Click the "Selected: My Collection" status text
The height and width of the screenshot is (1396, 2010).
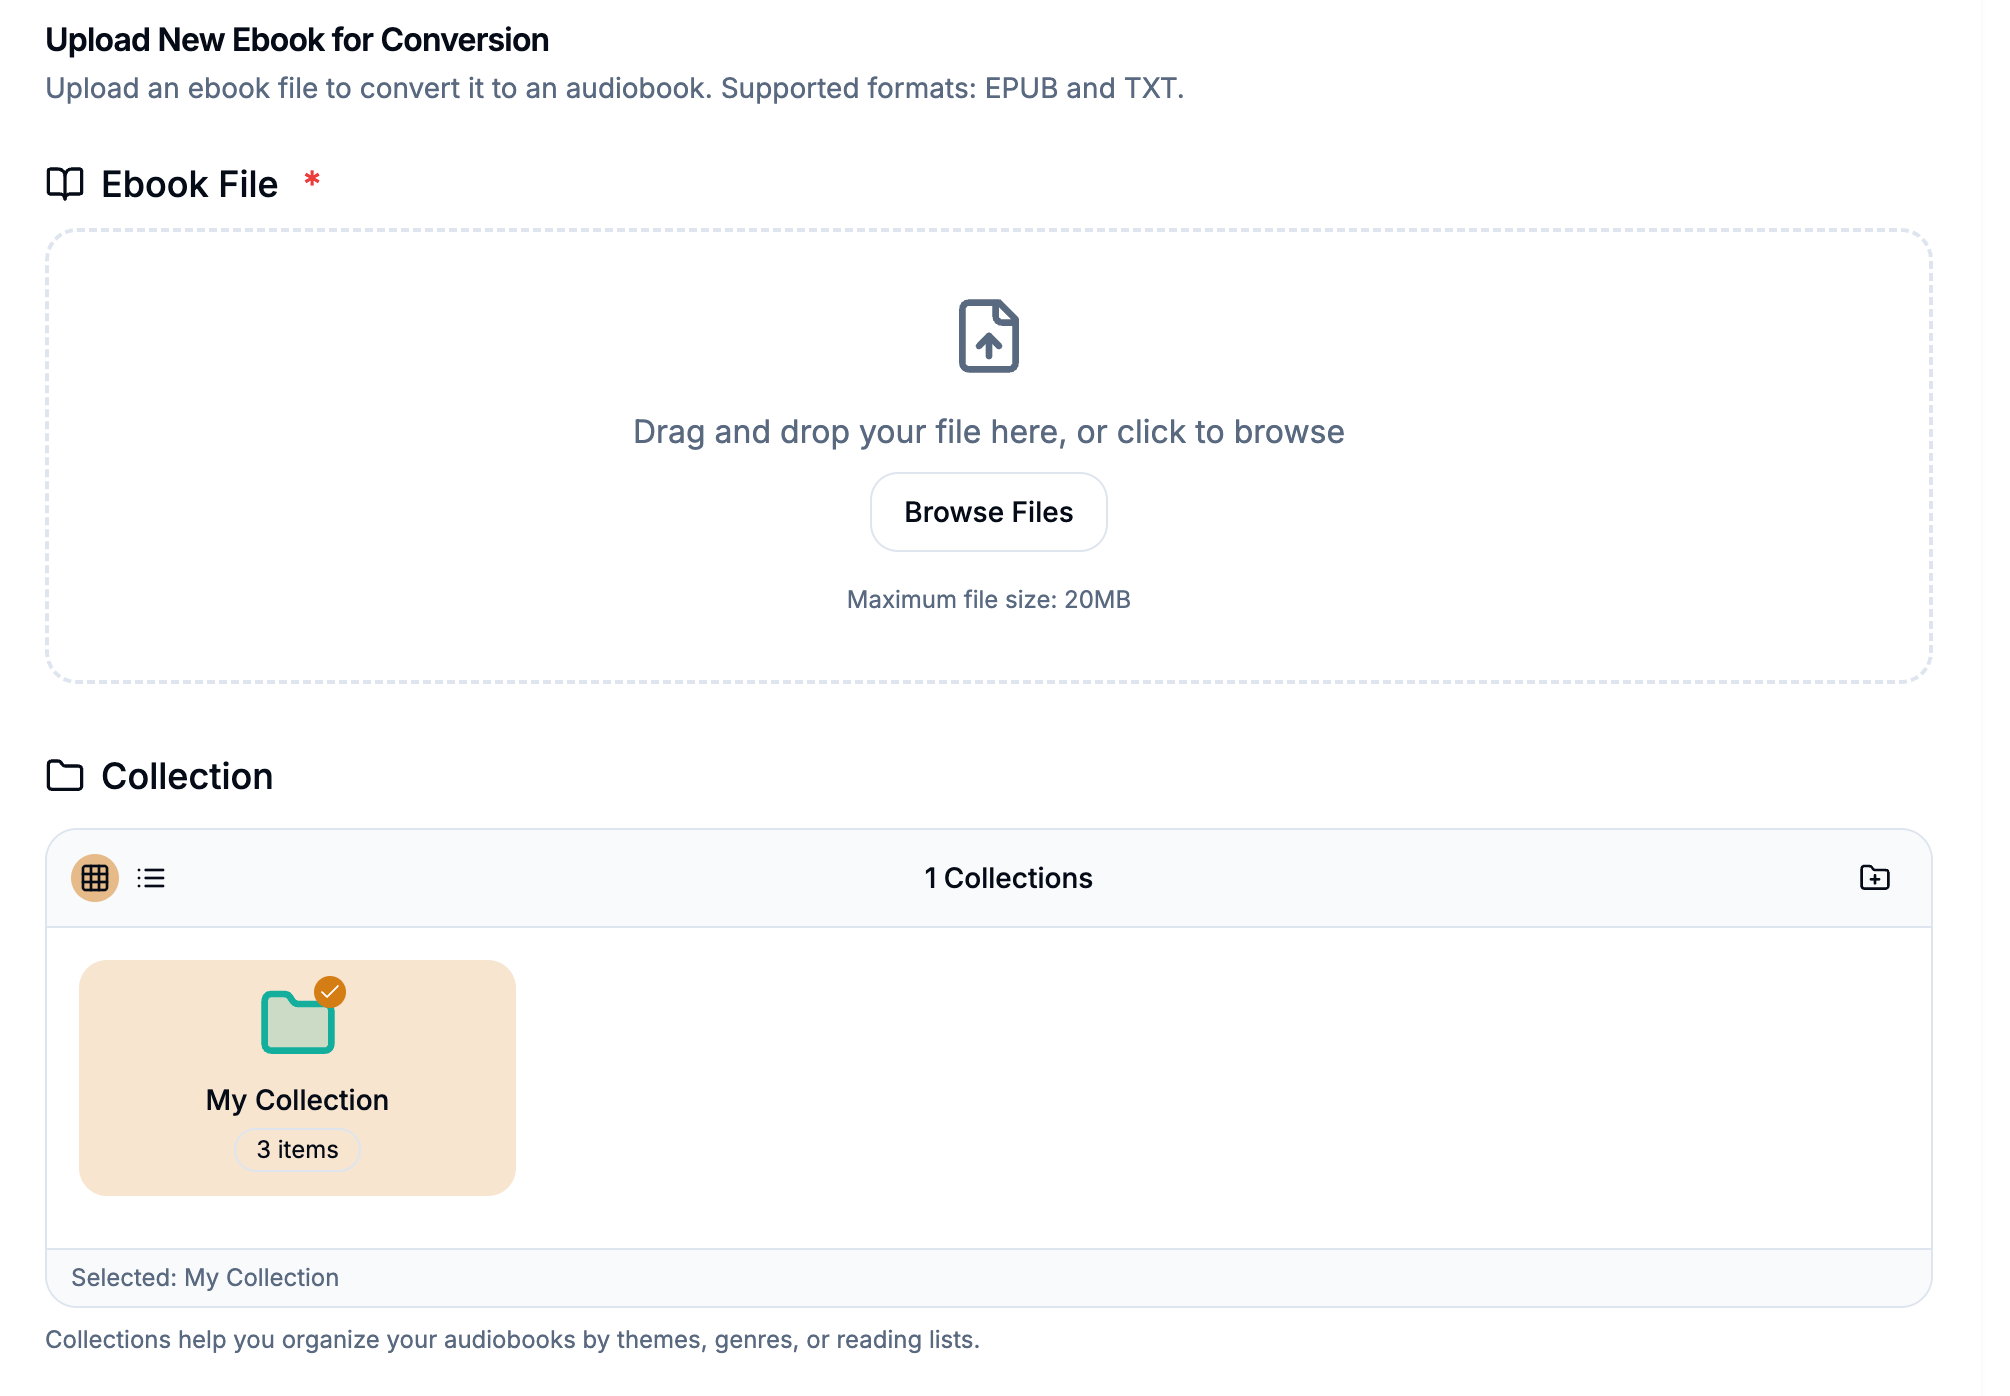205,1278
